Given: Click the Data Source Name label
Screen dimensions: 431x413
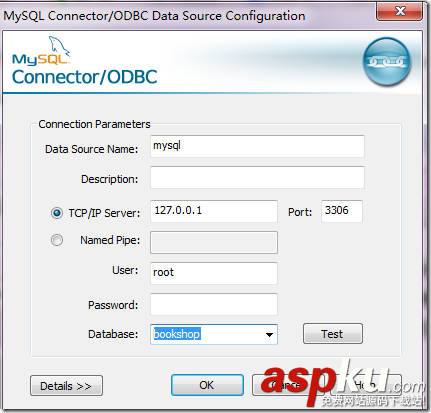Looking at the screenshot, I should pos(91,149).
